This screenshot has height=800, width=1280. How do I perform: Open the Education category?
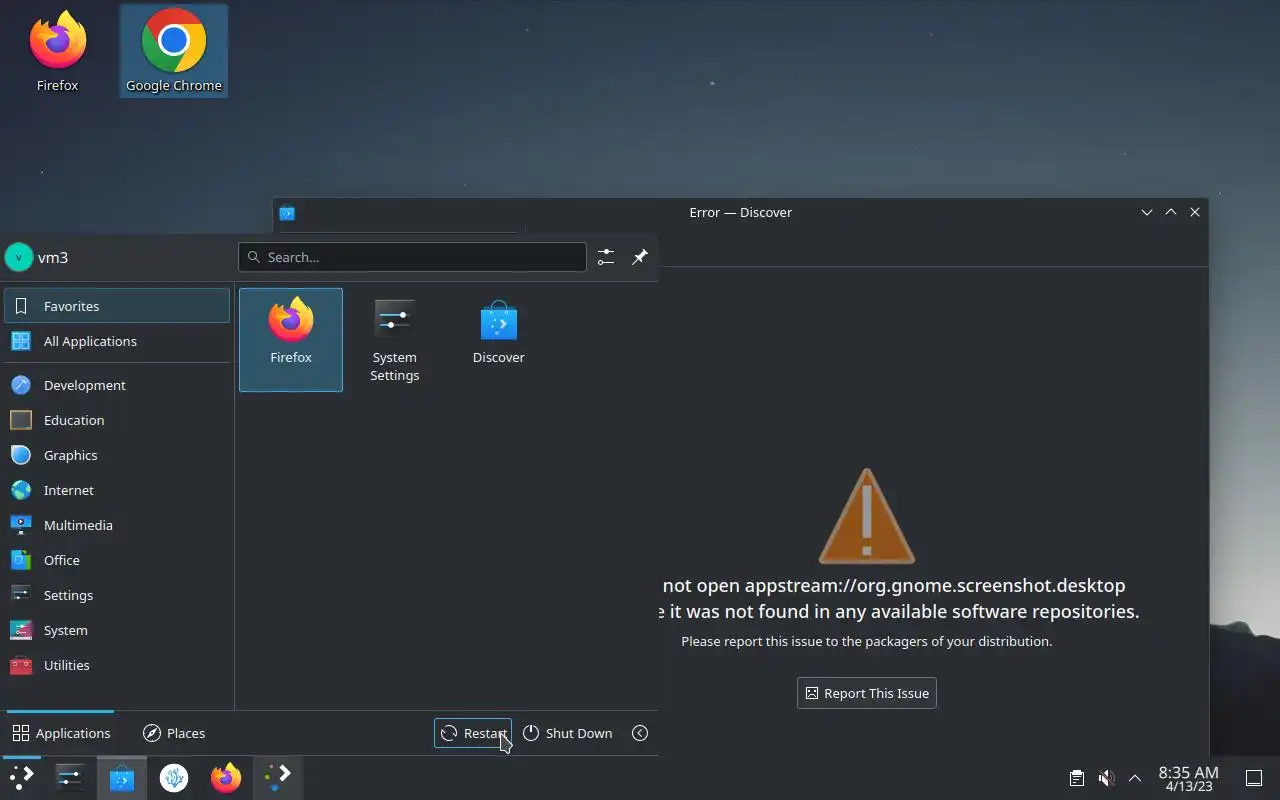[117, 420]
